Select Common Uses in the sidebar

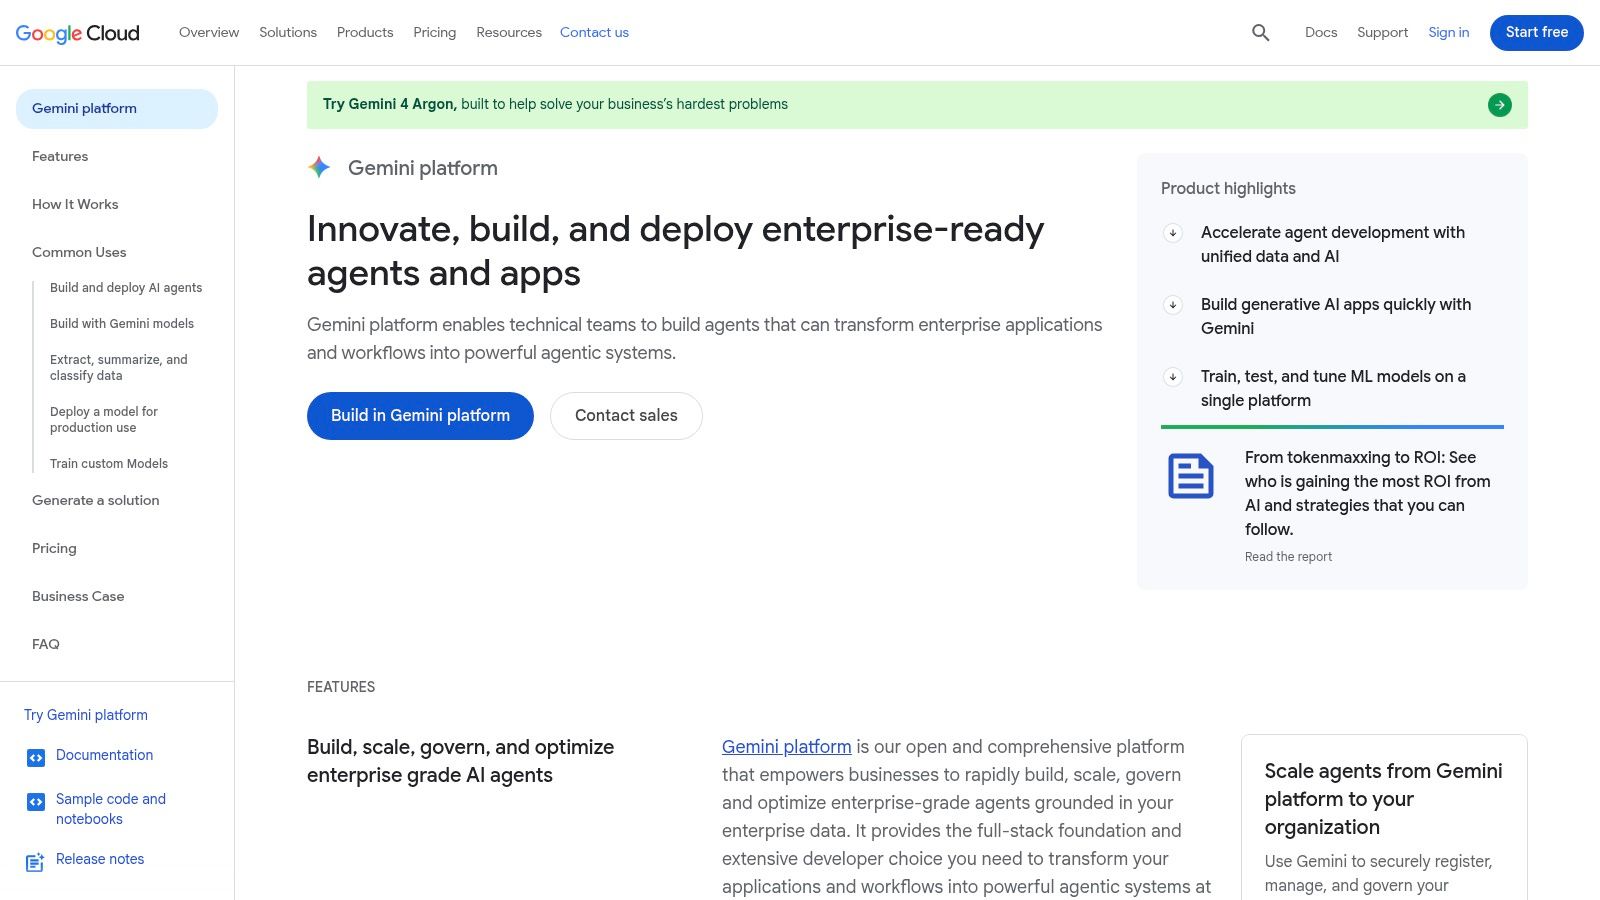point(79,253)
